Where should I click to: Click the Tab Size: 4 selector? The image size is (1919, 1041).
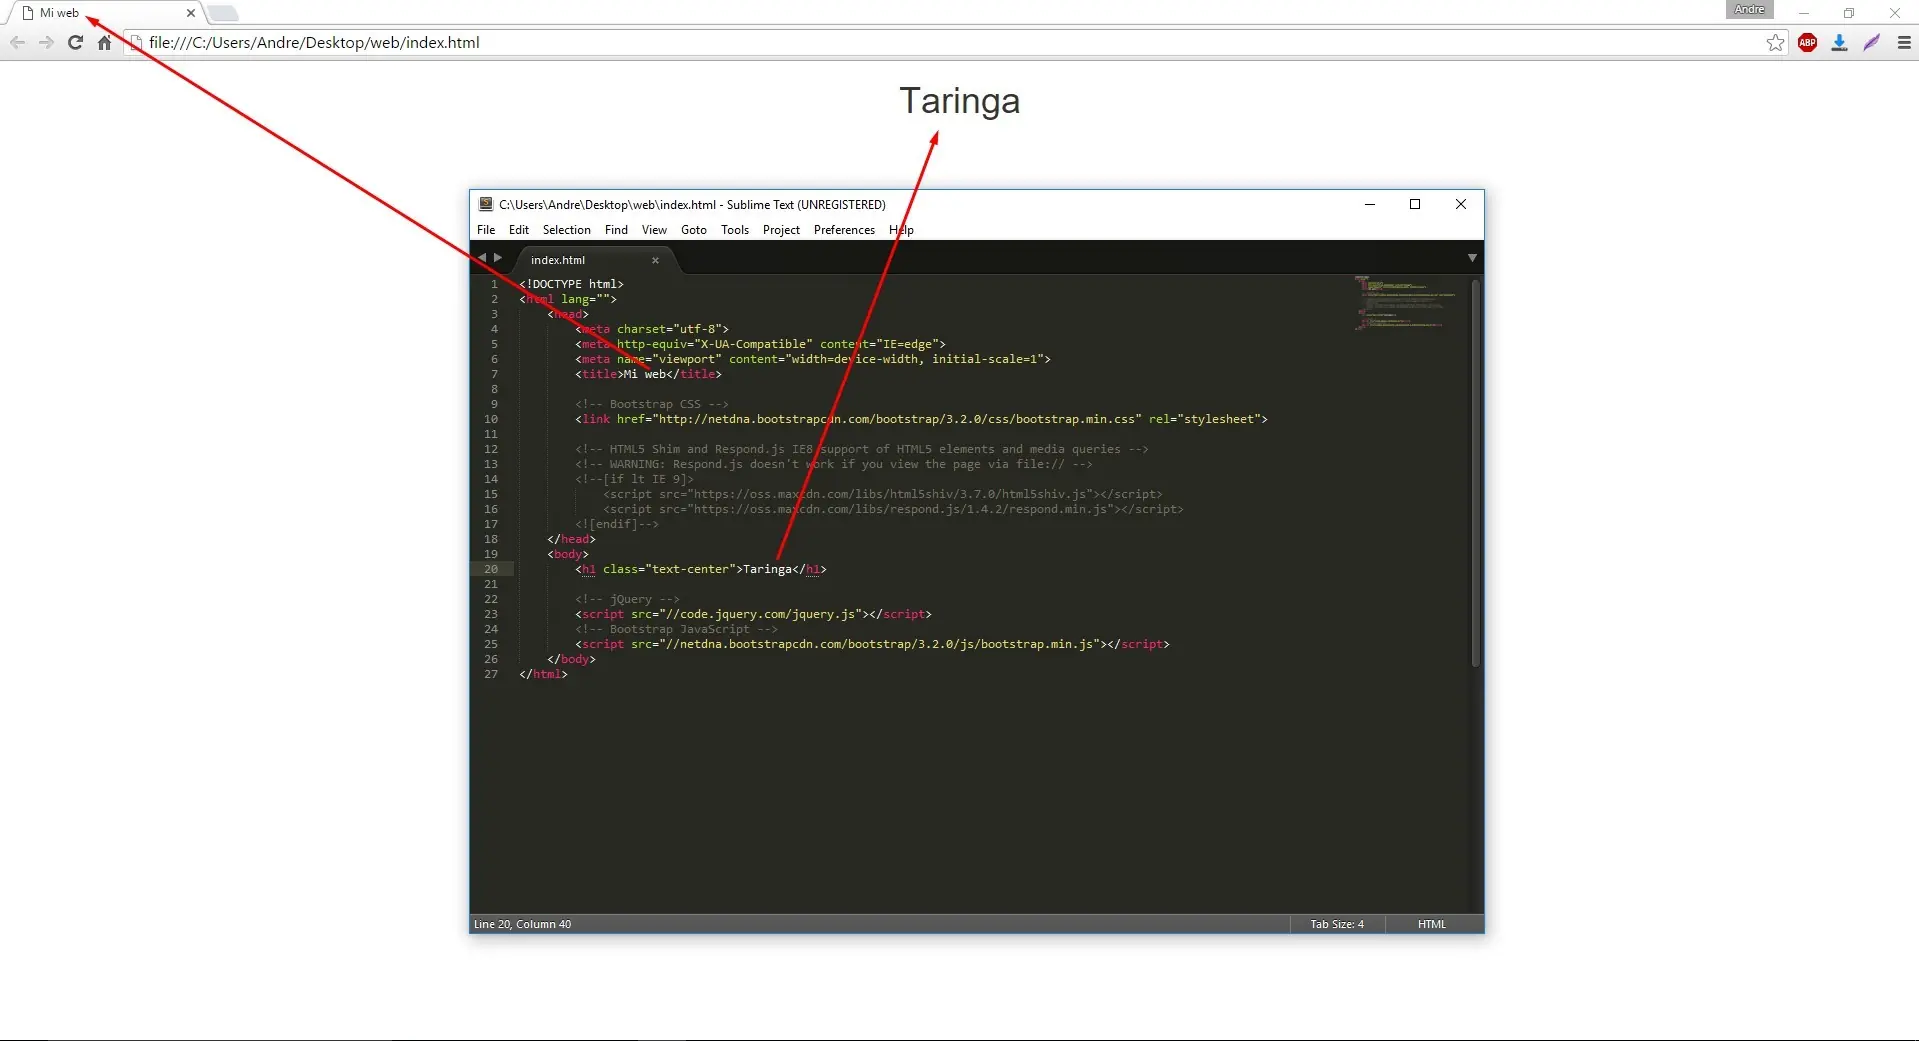coord(1337,924)
